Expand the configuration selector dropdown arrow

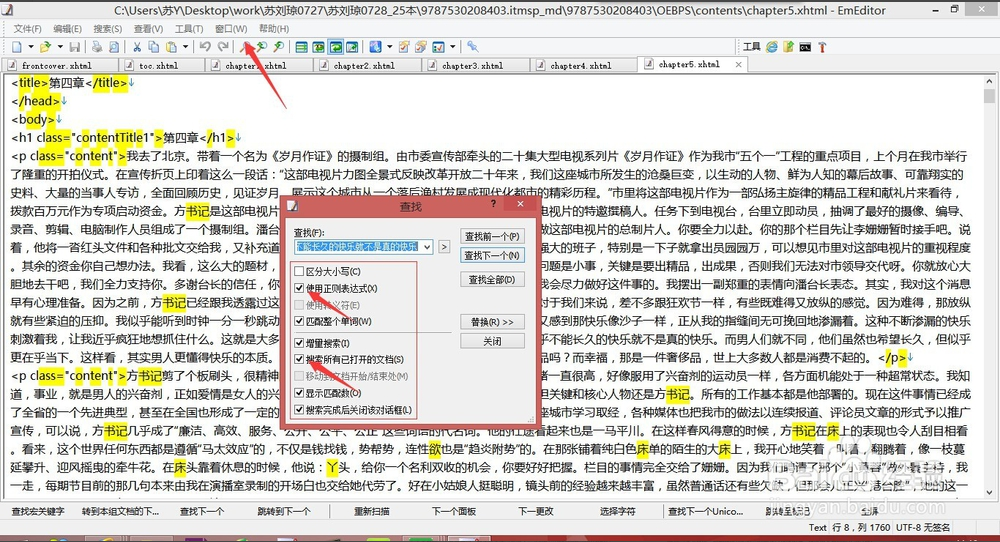(390, 47)
